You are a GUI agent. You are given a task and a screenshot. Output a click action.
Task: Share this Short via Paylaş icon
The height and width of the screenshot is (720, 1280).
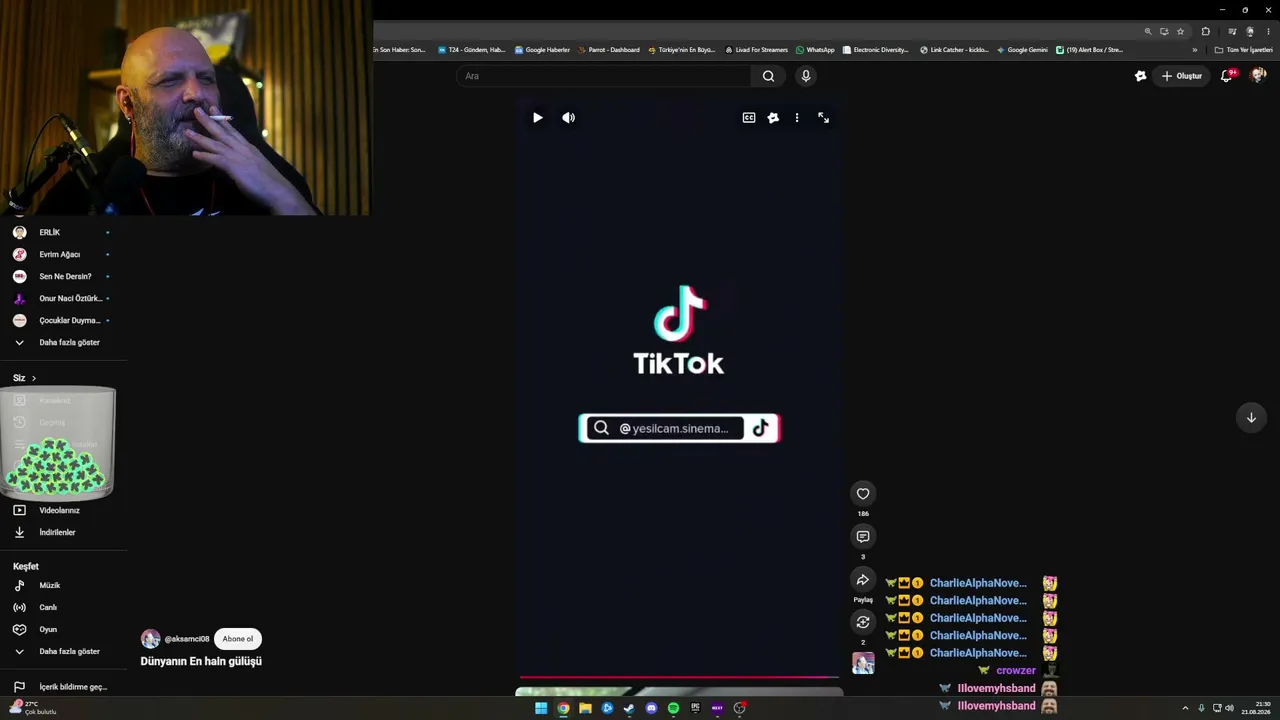click(863, 580)
